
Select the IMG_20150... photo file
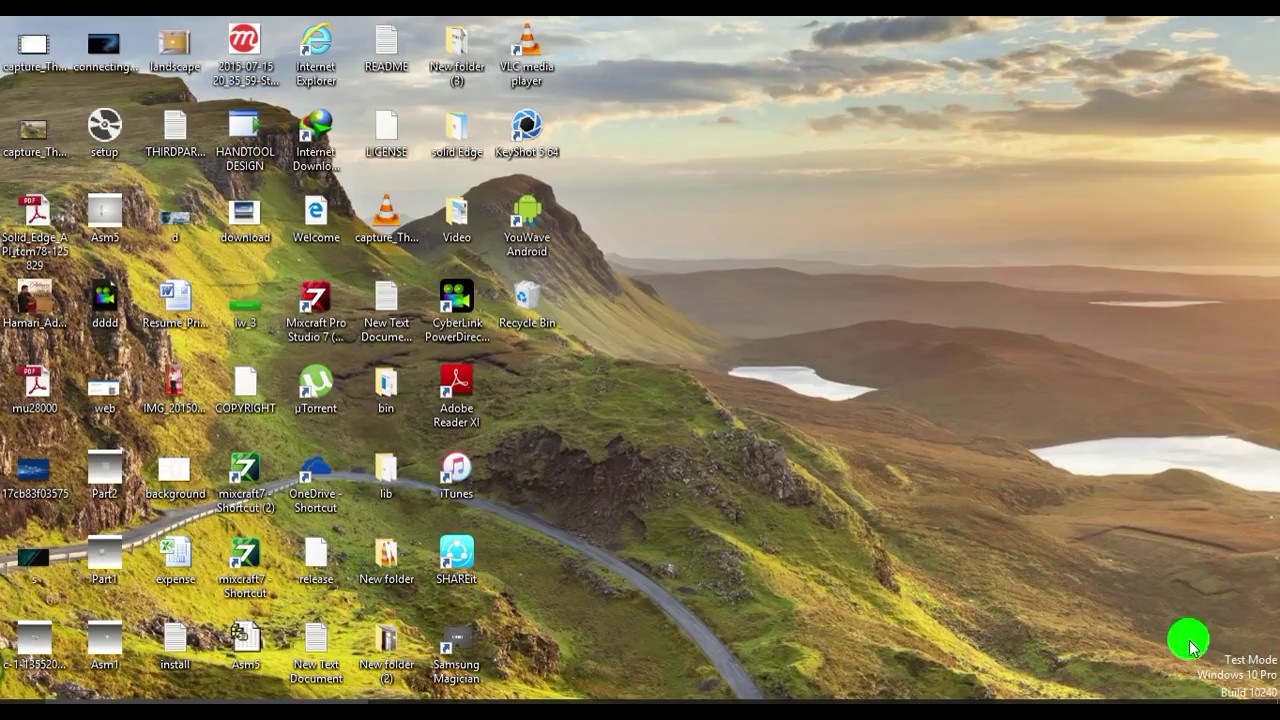click(175, 391)
